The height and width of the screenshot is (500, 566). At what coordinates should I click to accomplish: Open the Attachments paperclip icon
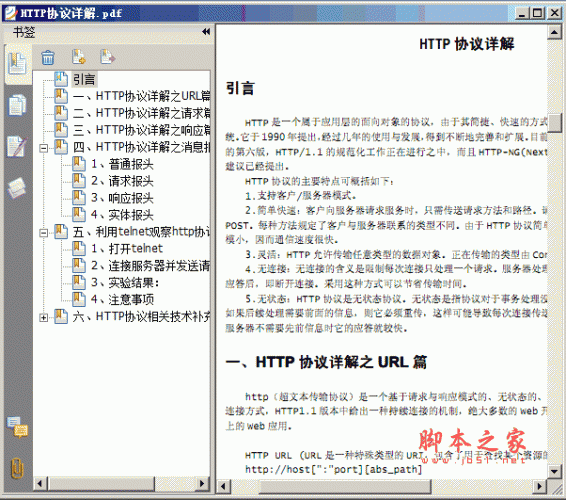point(17,468)
